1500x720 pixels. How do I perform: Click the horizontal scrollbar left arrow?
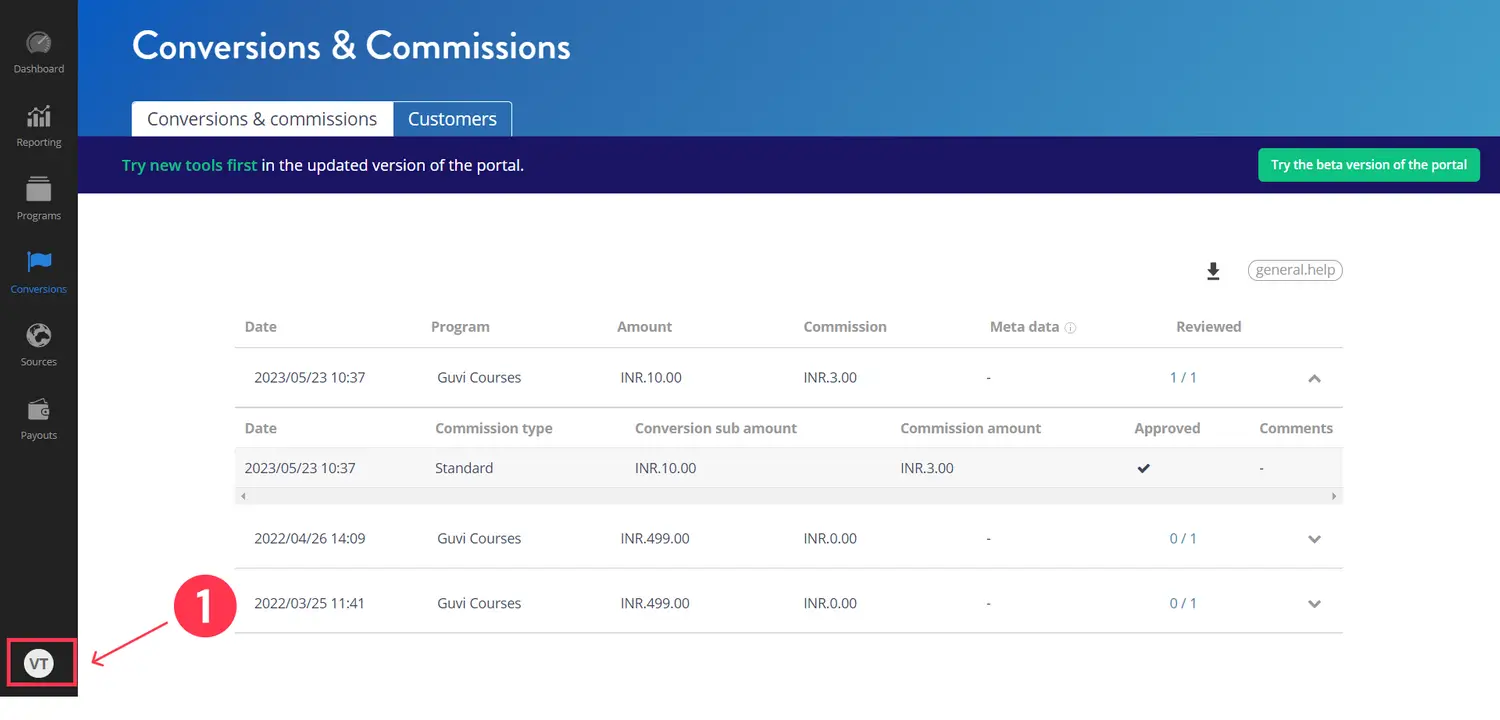(x=243, y=496)
